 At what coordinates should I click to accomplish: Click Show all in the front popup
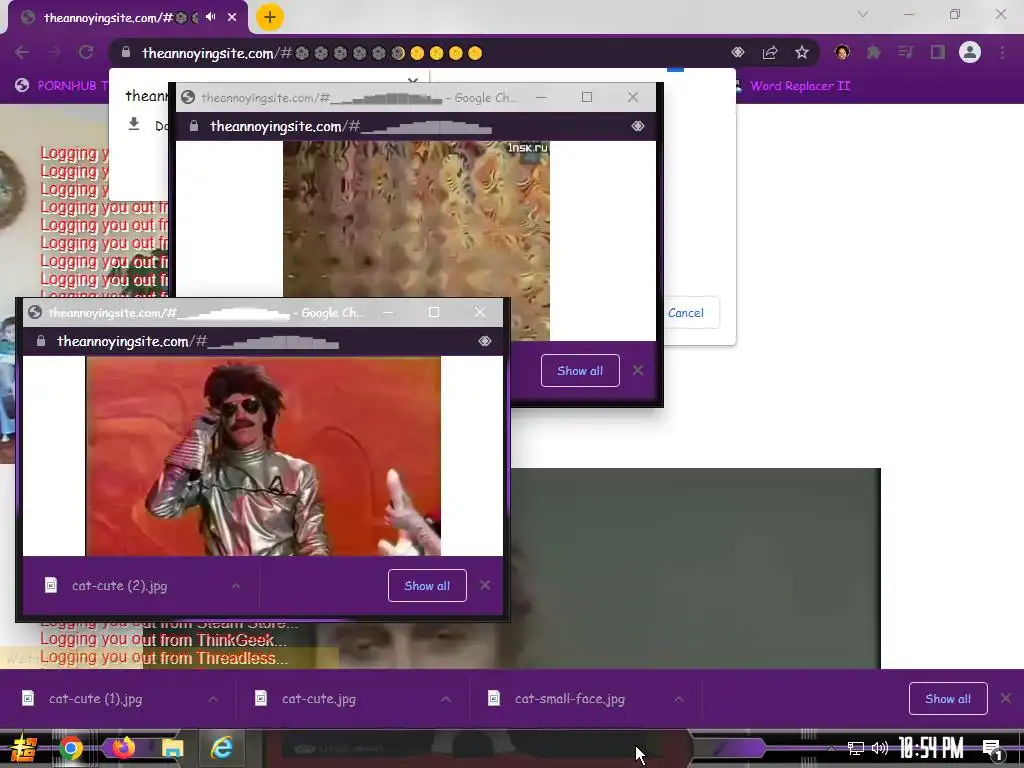(427, 586)
